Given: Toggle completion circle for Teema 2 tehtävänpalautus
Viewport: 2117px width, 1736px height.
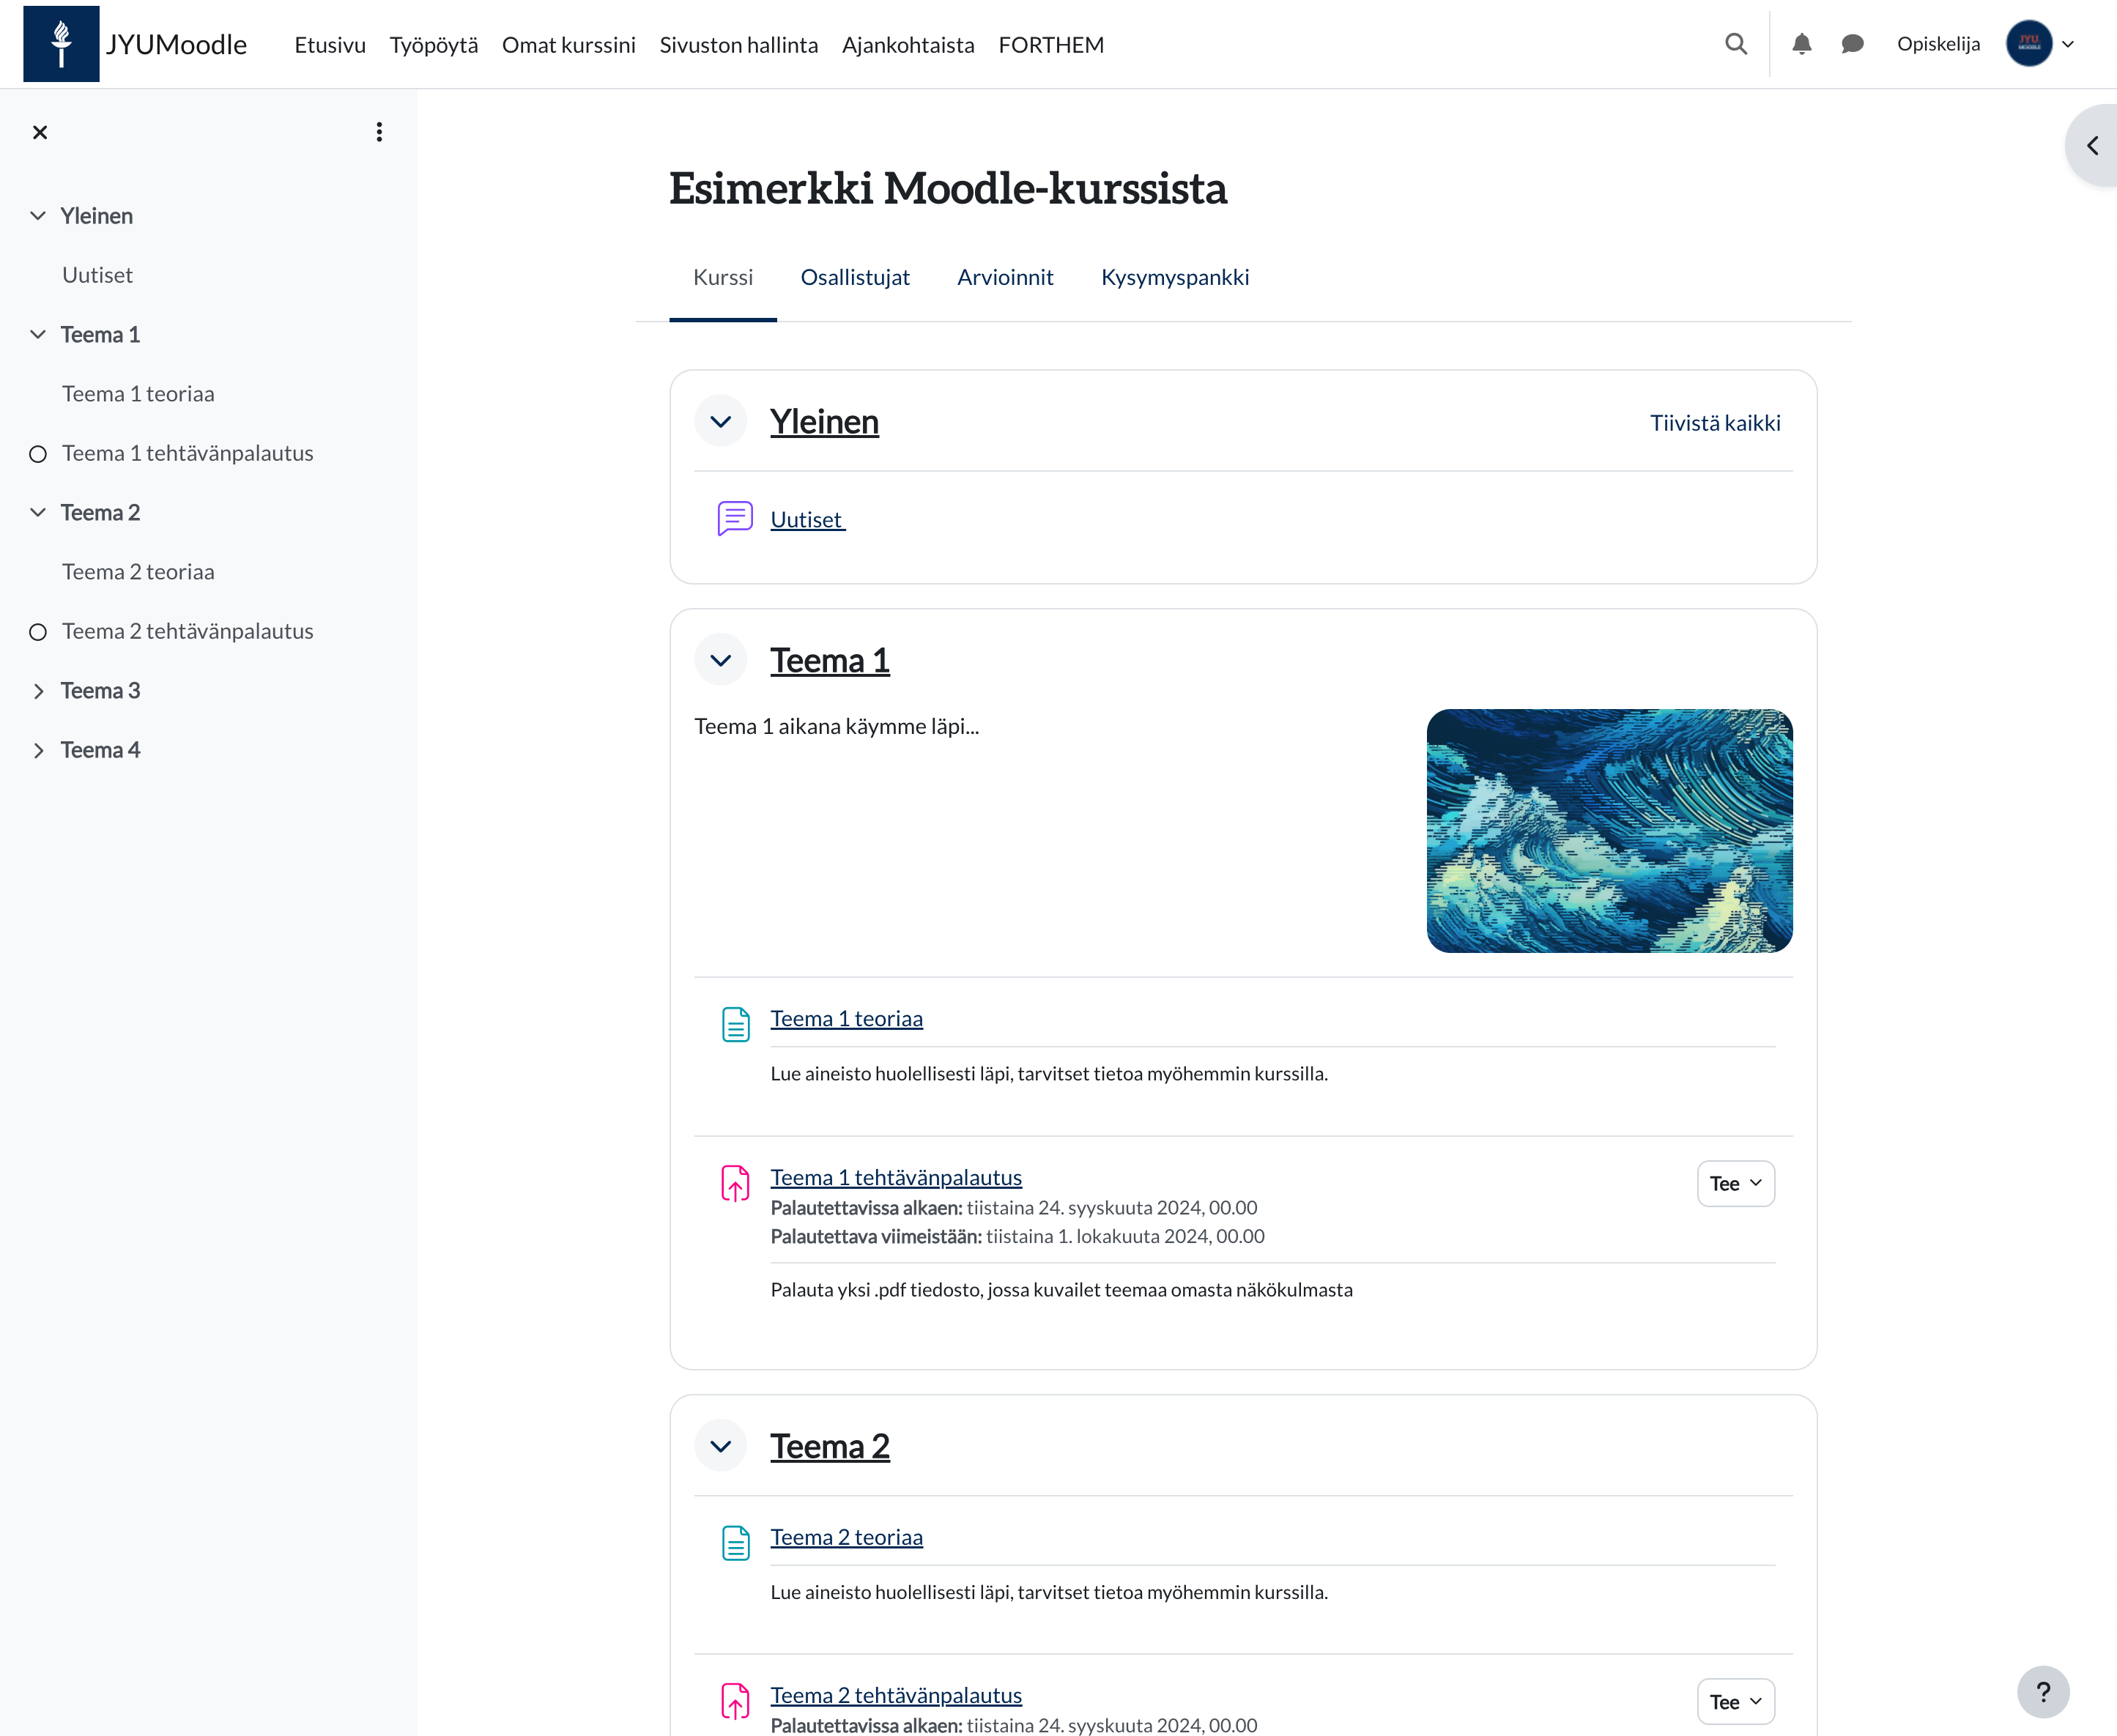Looking at the screenshot, I should click(x=38, y=632).
